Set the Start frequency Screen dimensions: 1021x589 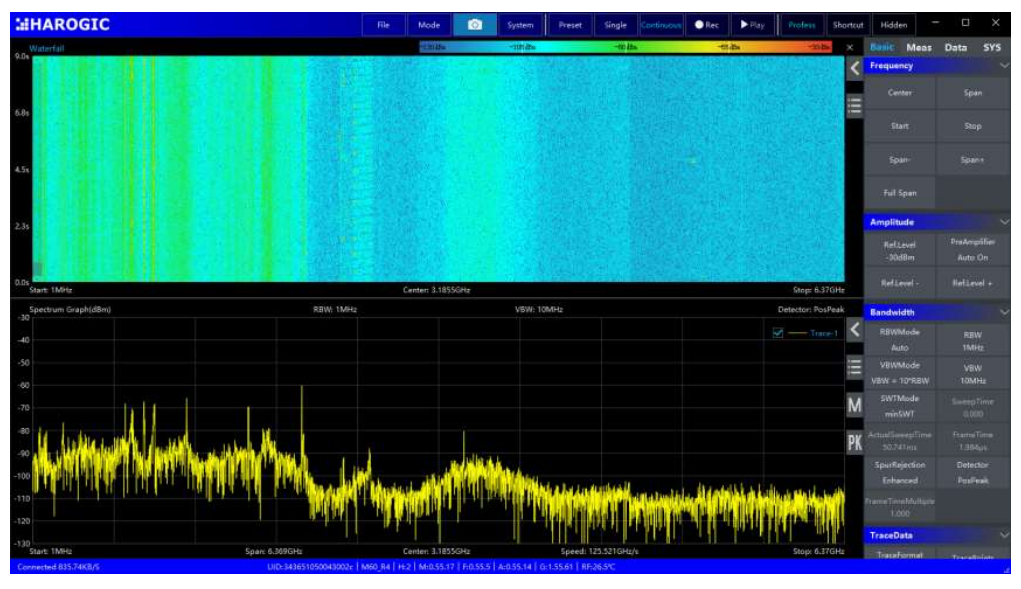click(900, 126)
